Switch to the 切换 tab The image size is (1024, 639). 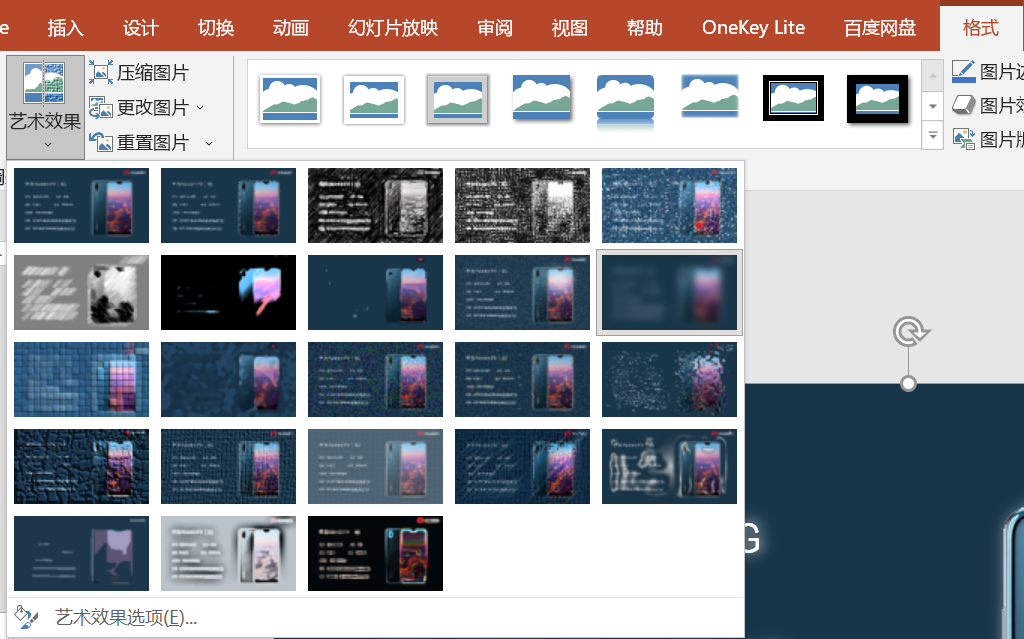(216, 28)
